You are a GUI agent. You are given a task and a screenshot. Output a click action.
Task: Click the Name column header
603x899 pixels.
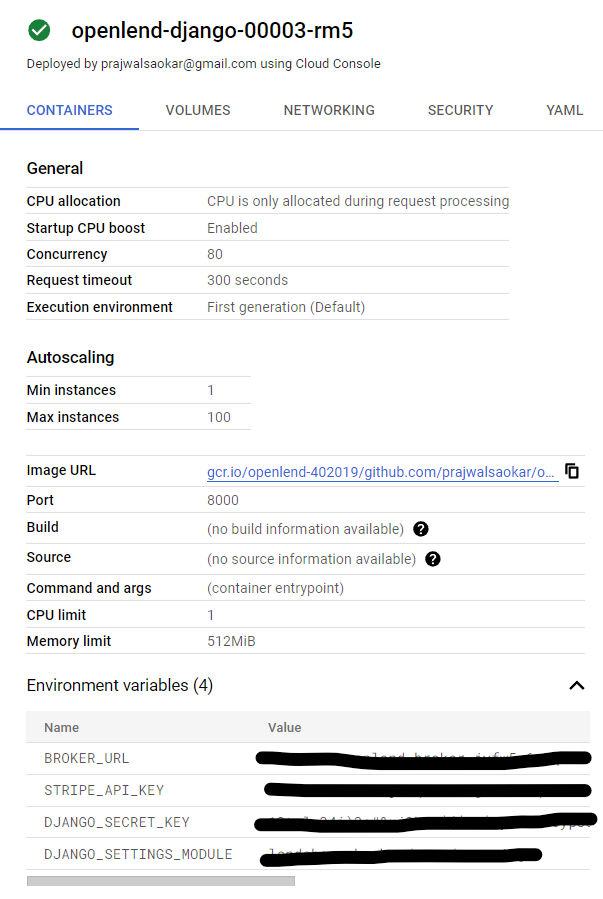click(62, 728)
